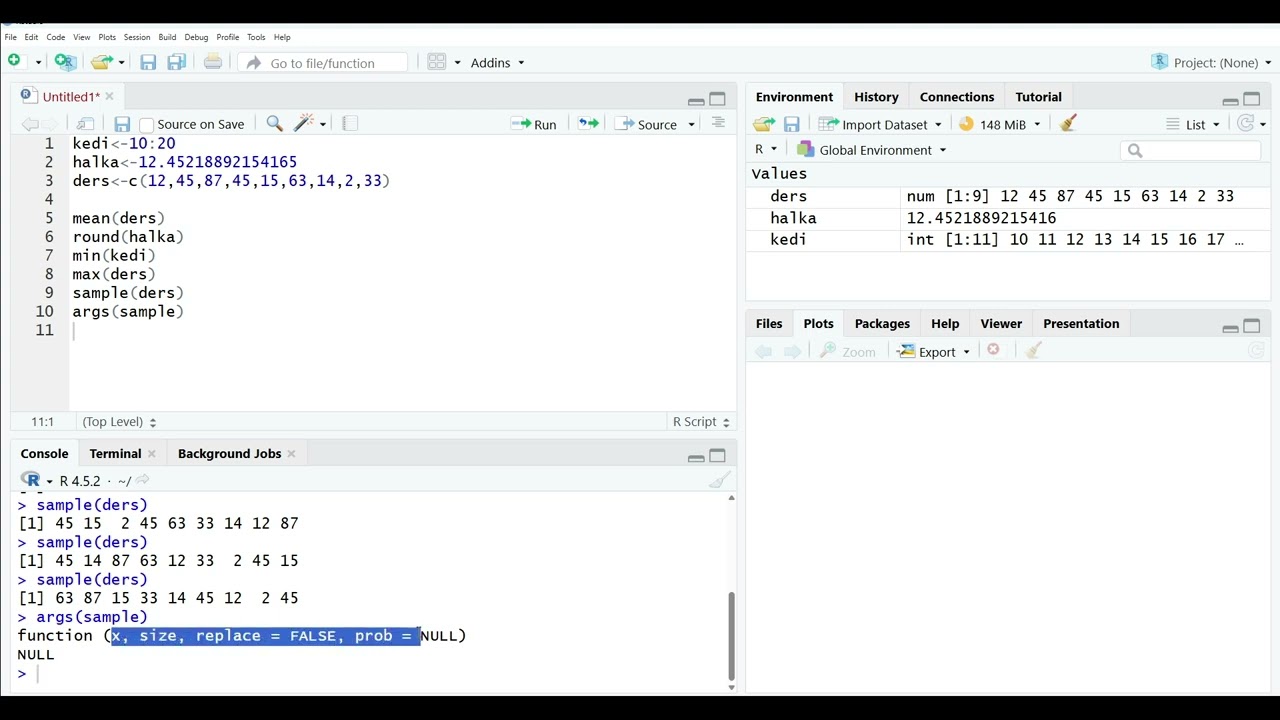Refresh the environment list
Viewport: 1280px width, 720px height.
[1245, 124]
